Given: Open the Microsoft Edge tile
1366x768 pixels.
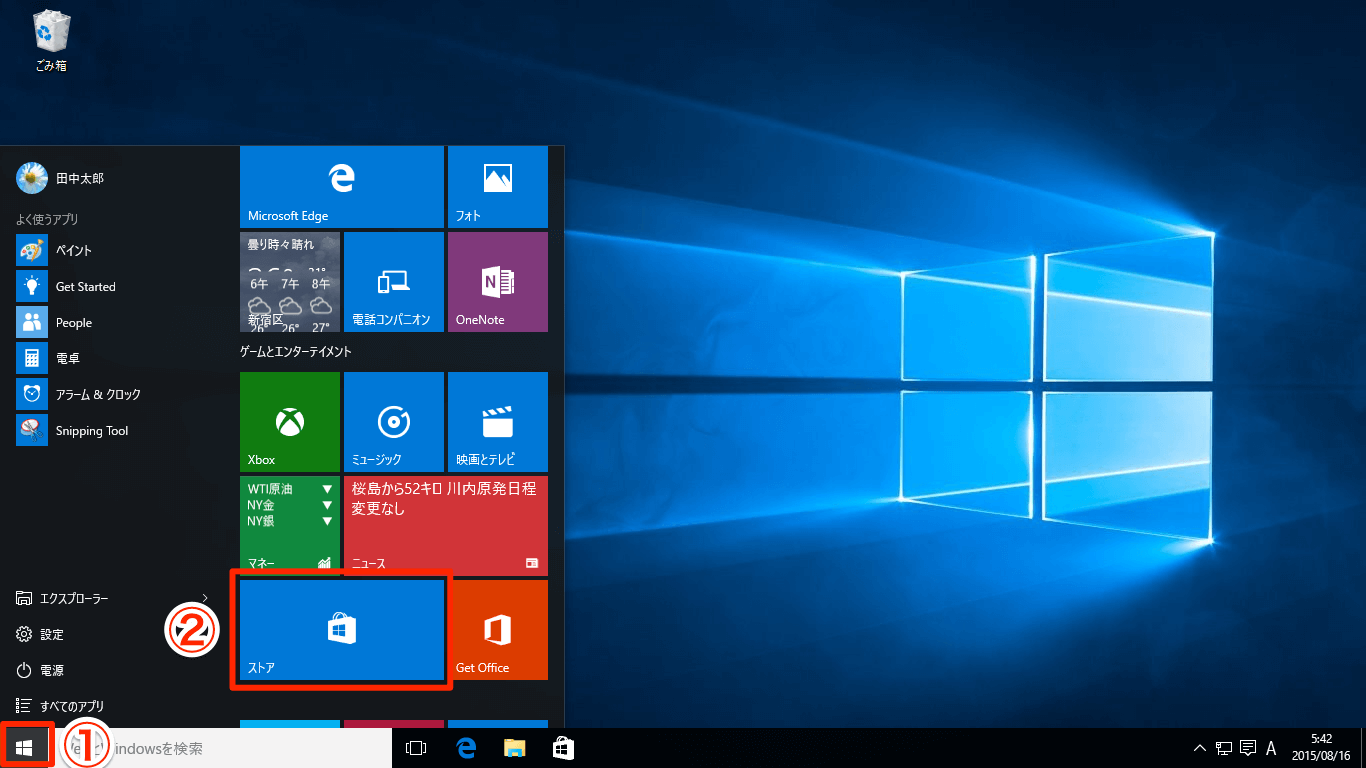Looking at the screenshot, I should click(342, 187).
